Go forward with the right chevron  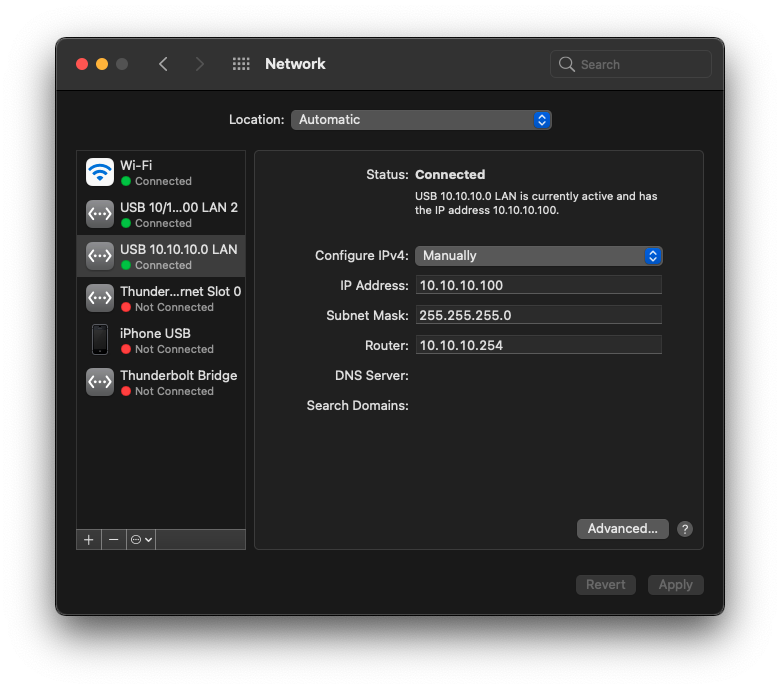point(199,64)
